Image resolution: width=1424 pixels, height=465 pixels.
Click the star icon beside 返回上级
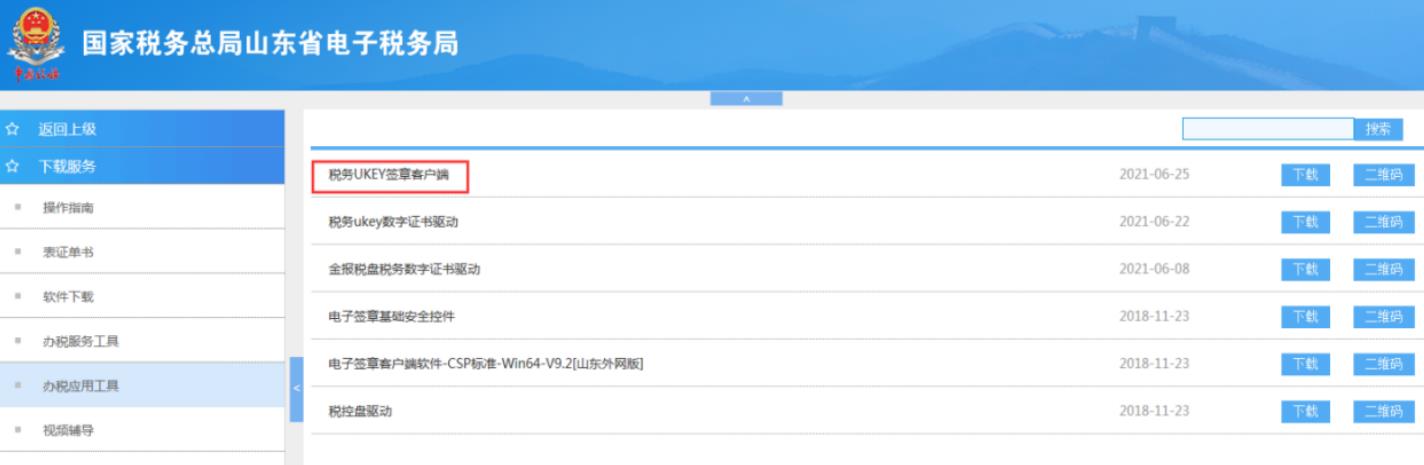tap(13, 129)
